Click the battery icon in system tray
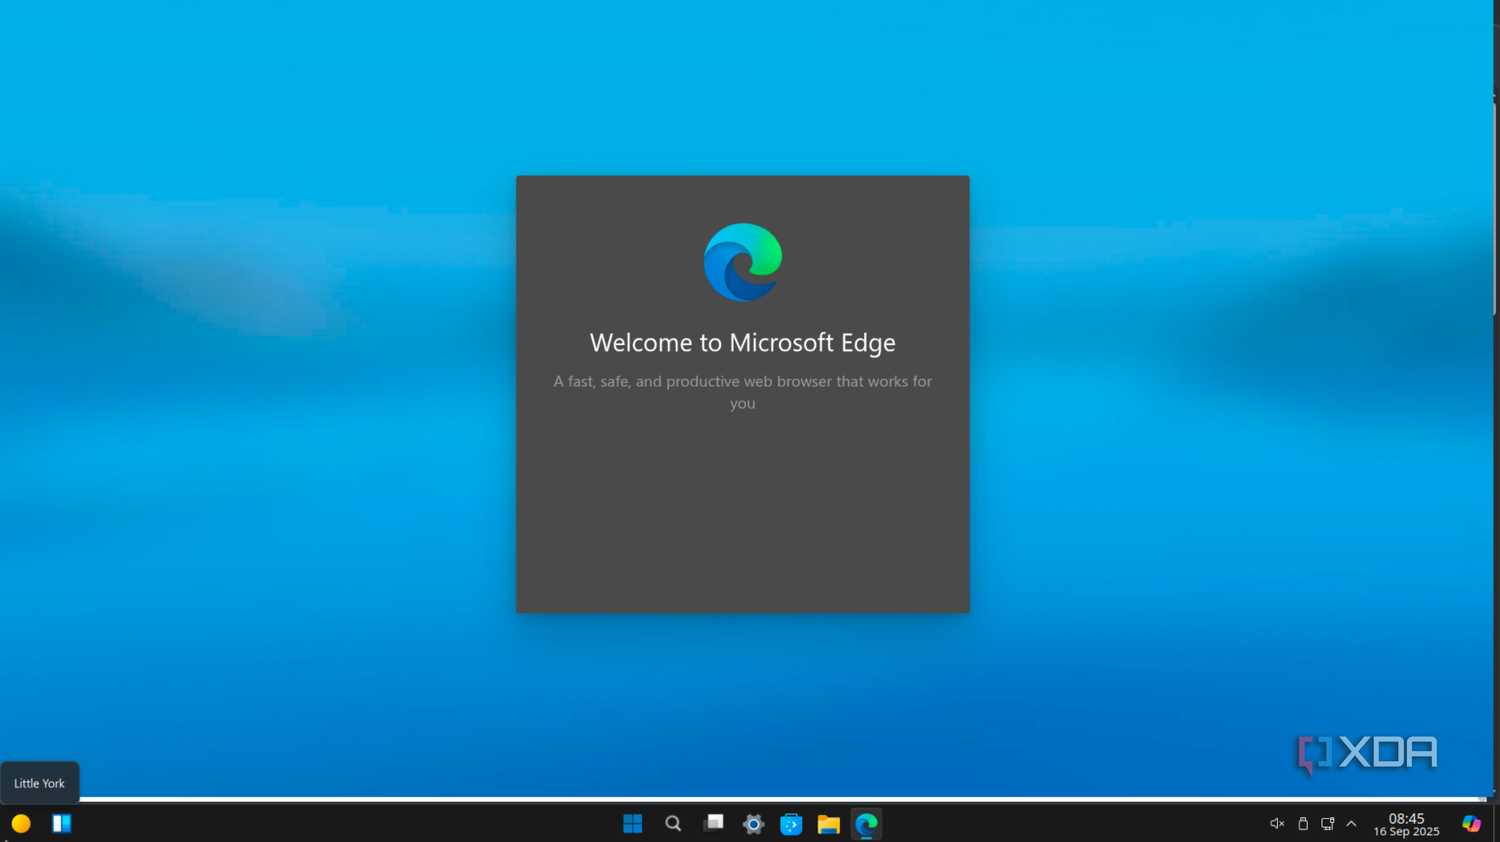 (x=1303, y=824)
